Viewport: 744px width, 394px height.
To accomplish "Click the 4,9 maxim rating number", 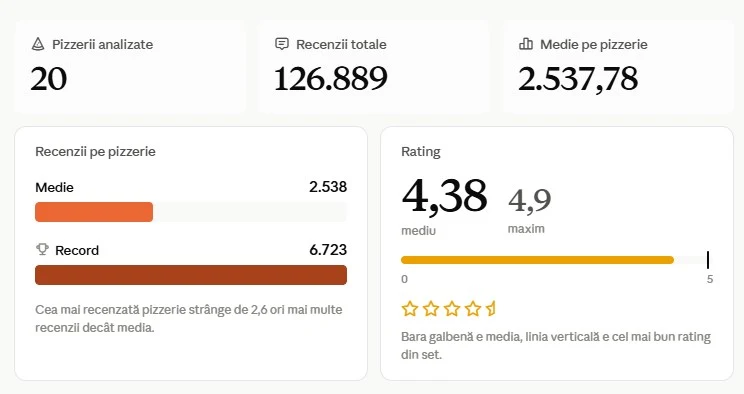I will [x=530, y=200].
